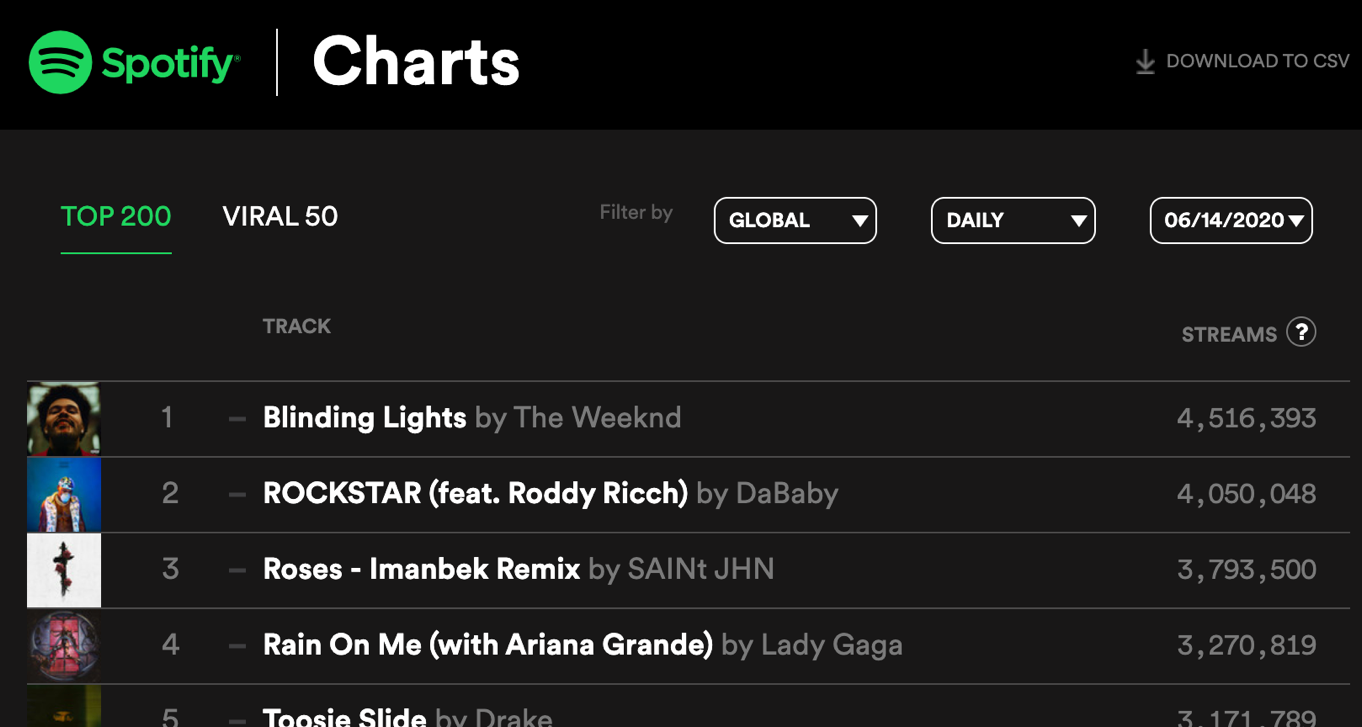Open the Blinding Lights track title
Viewport: 1362px width, 727px height.
(364, 418)
